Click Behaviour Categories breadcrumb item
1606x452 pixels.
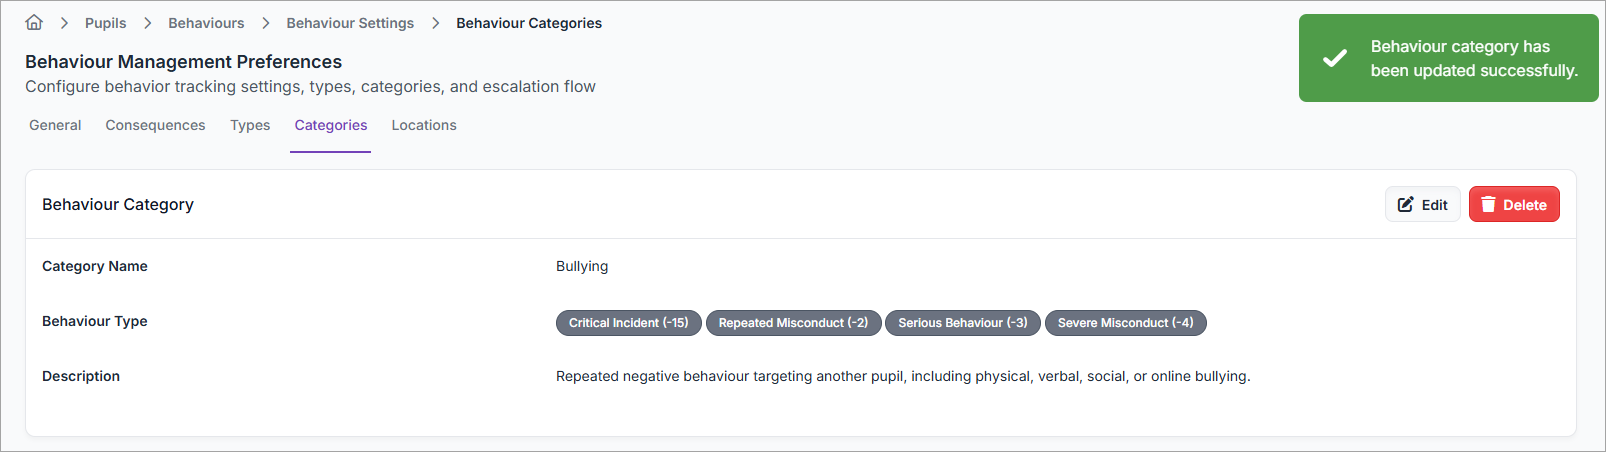(x=529, y=23)
